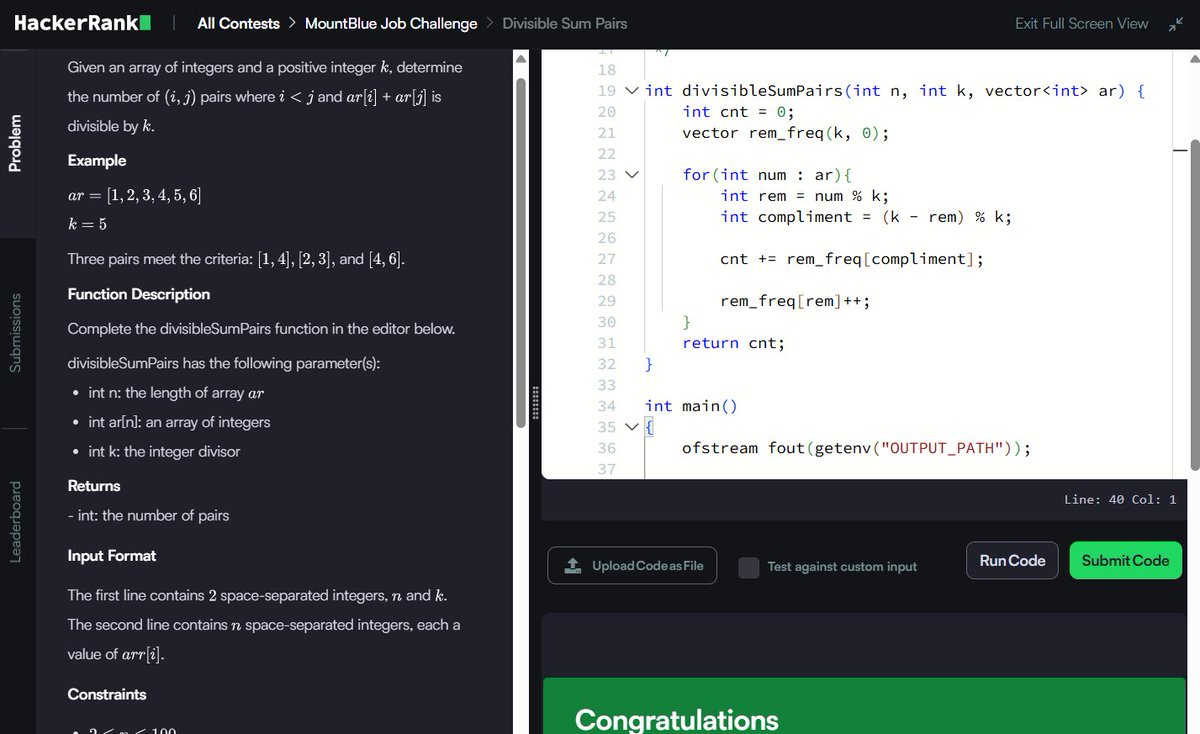
Task: Click 'int ar[n]: an array of integers' bullet
Action: (179, 422)
